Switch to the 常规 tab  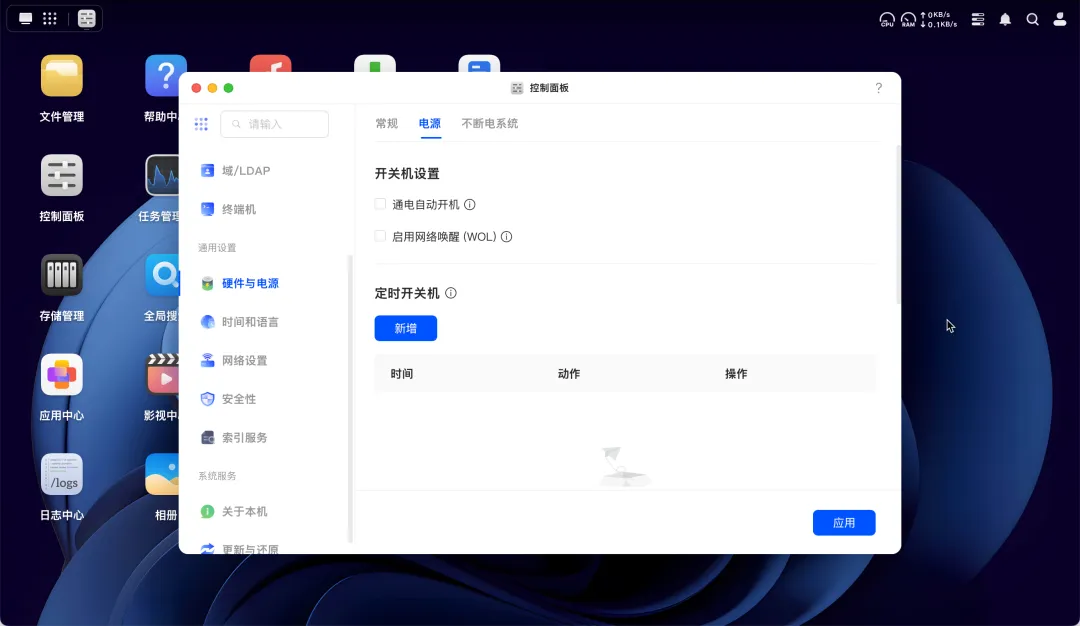pyautogui.click(x=386, y=124)
